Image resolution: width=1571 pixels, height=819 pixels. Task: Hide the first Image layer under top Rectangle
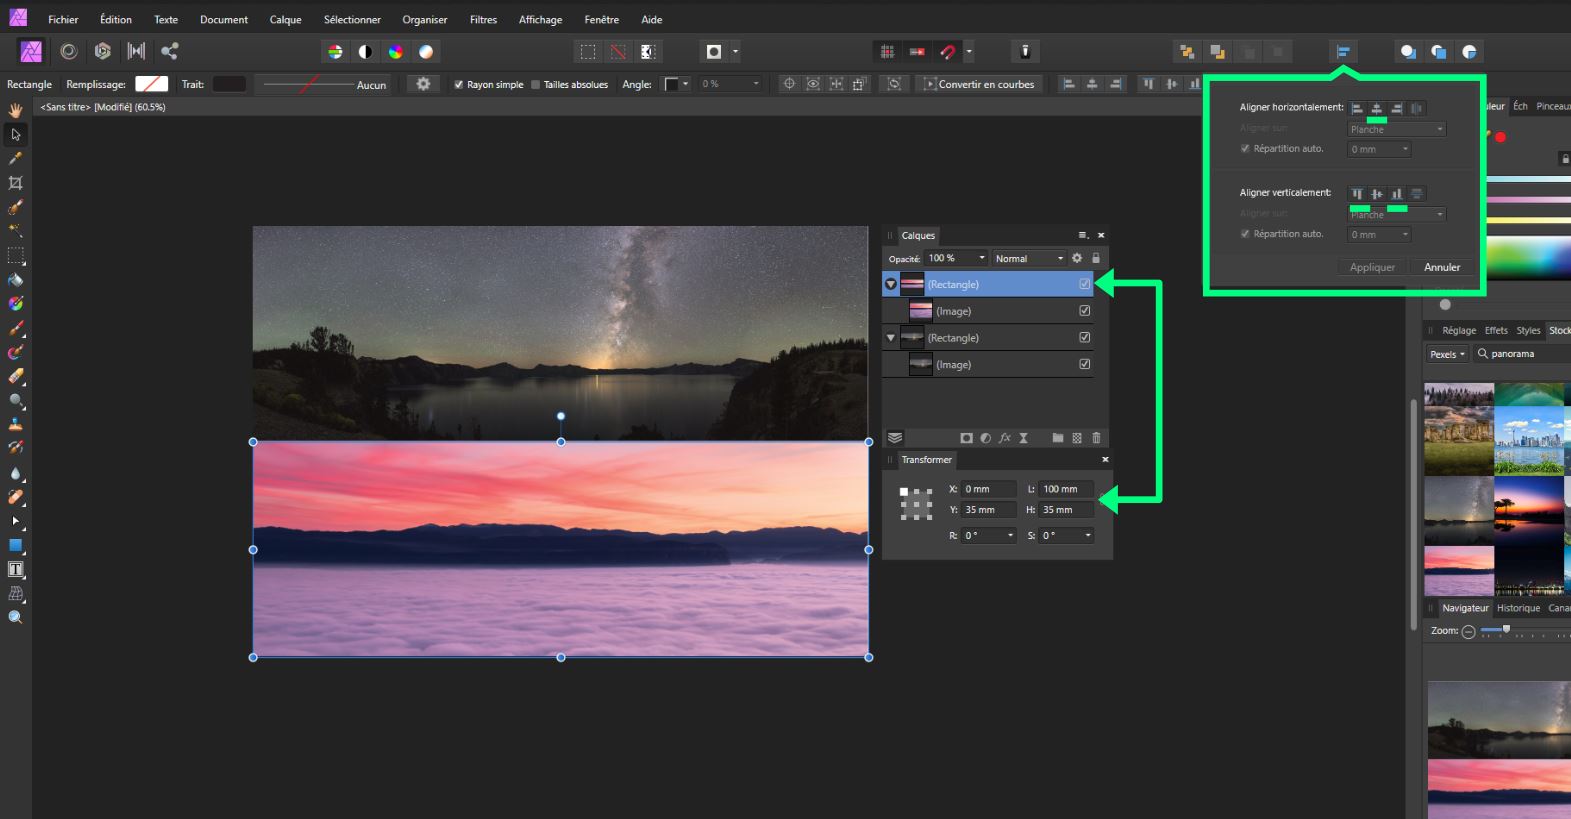[1085, 311]
